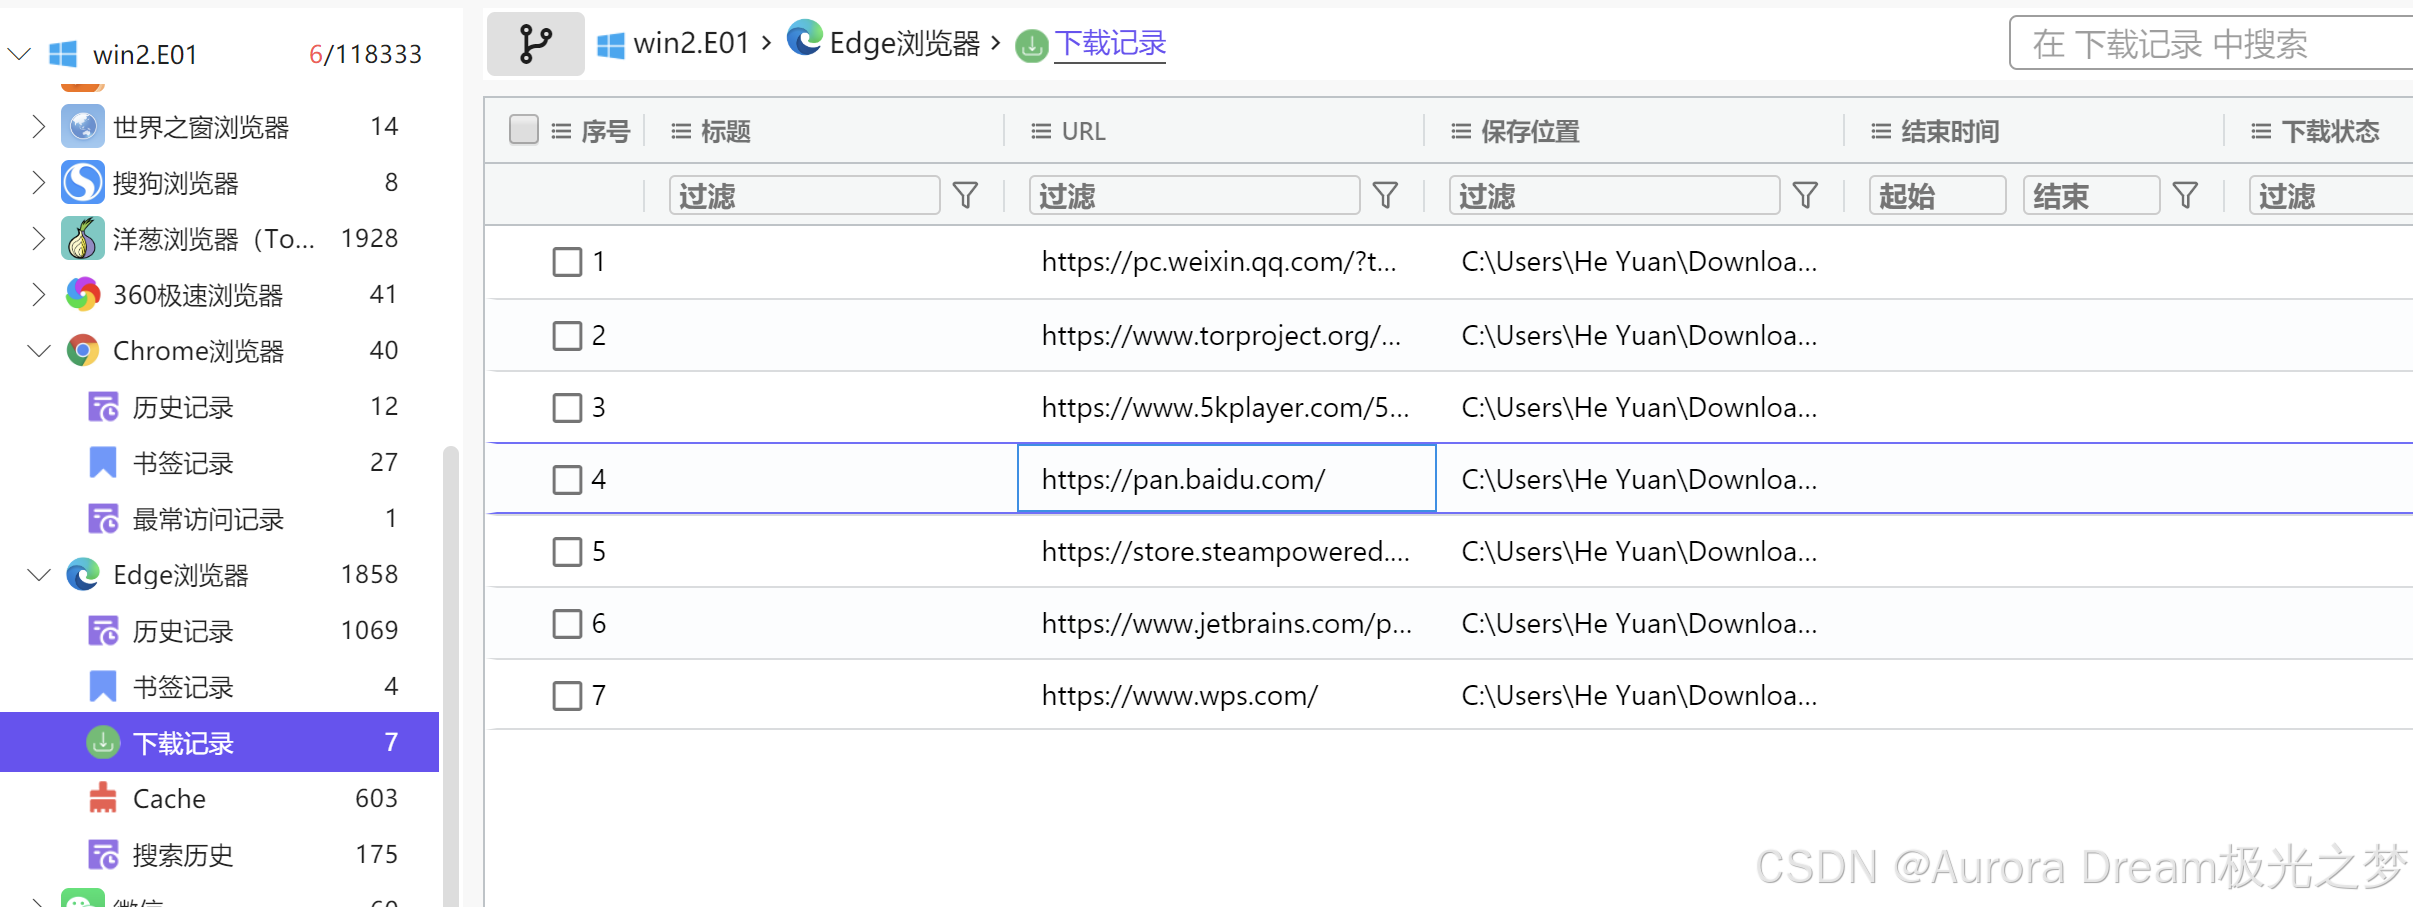
Task: Click the 标题 filter input field
Action: [x=805, y=195]
